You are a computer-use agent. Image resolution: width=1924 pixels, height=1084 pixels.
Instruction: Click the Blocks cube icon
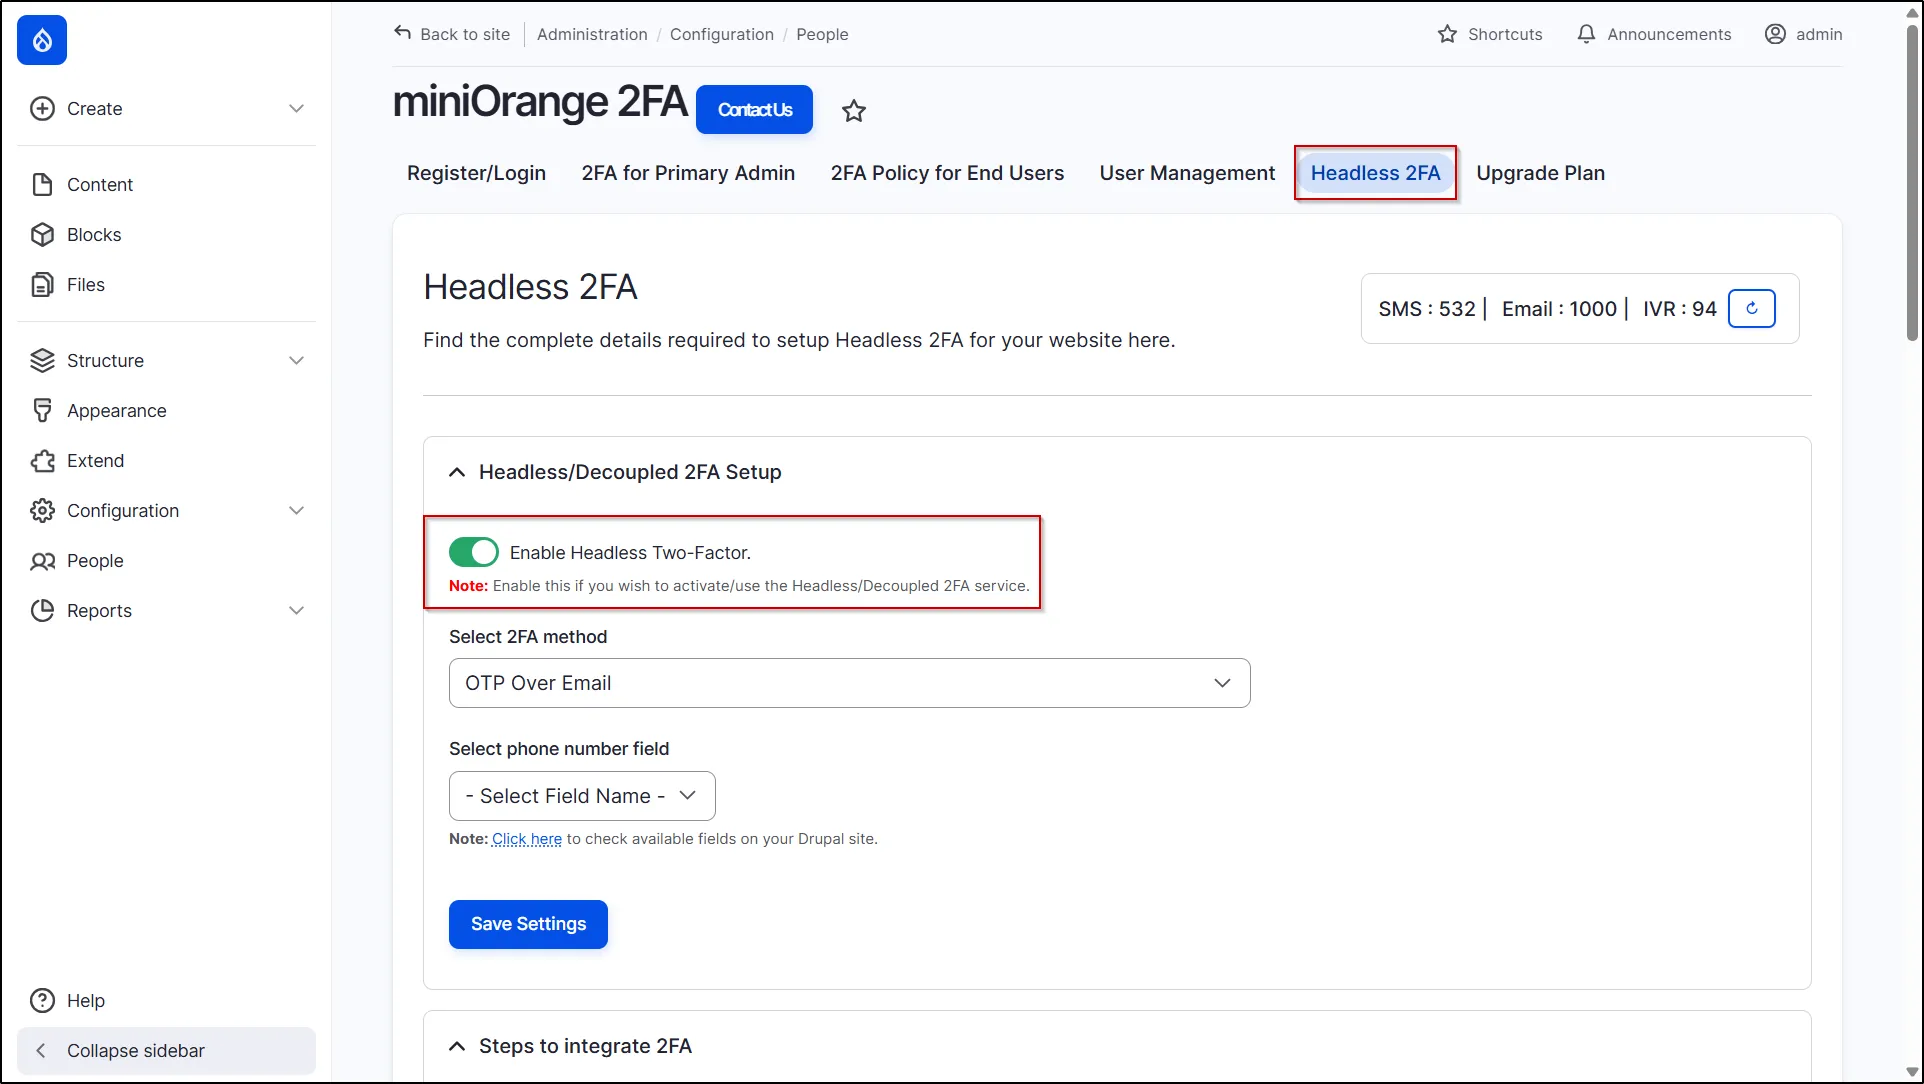(42, 234)
